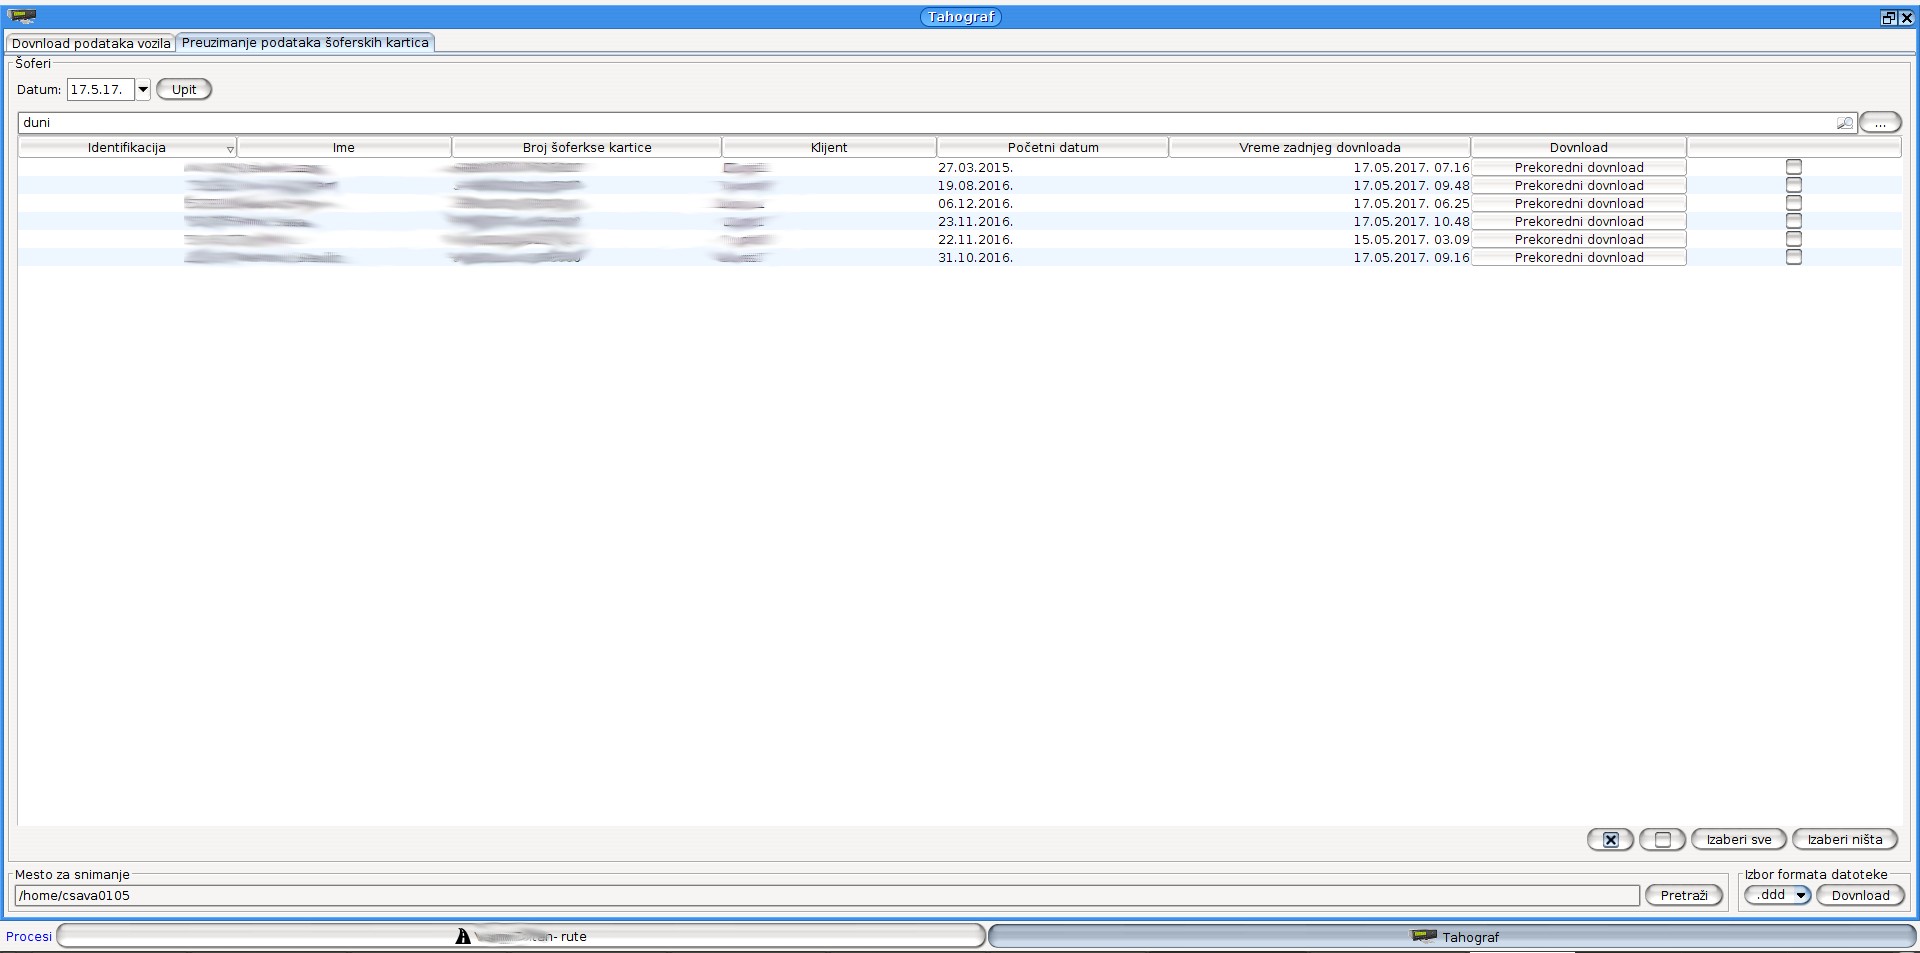1920x953 pixels.
Task: Click the restore window icon
Action: pos(1888,17)
